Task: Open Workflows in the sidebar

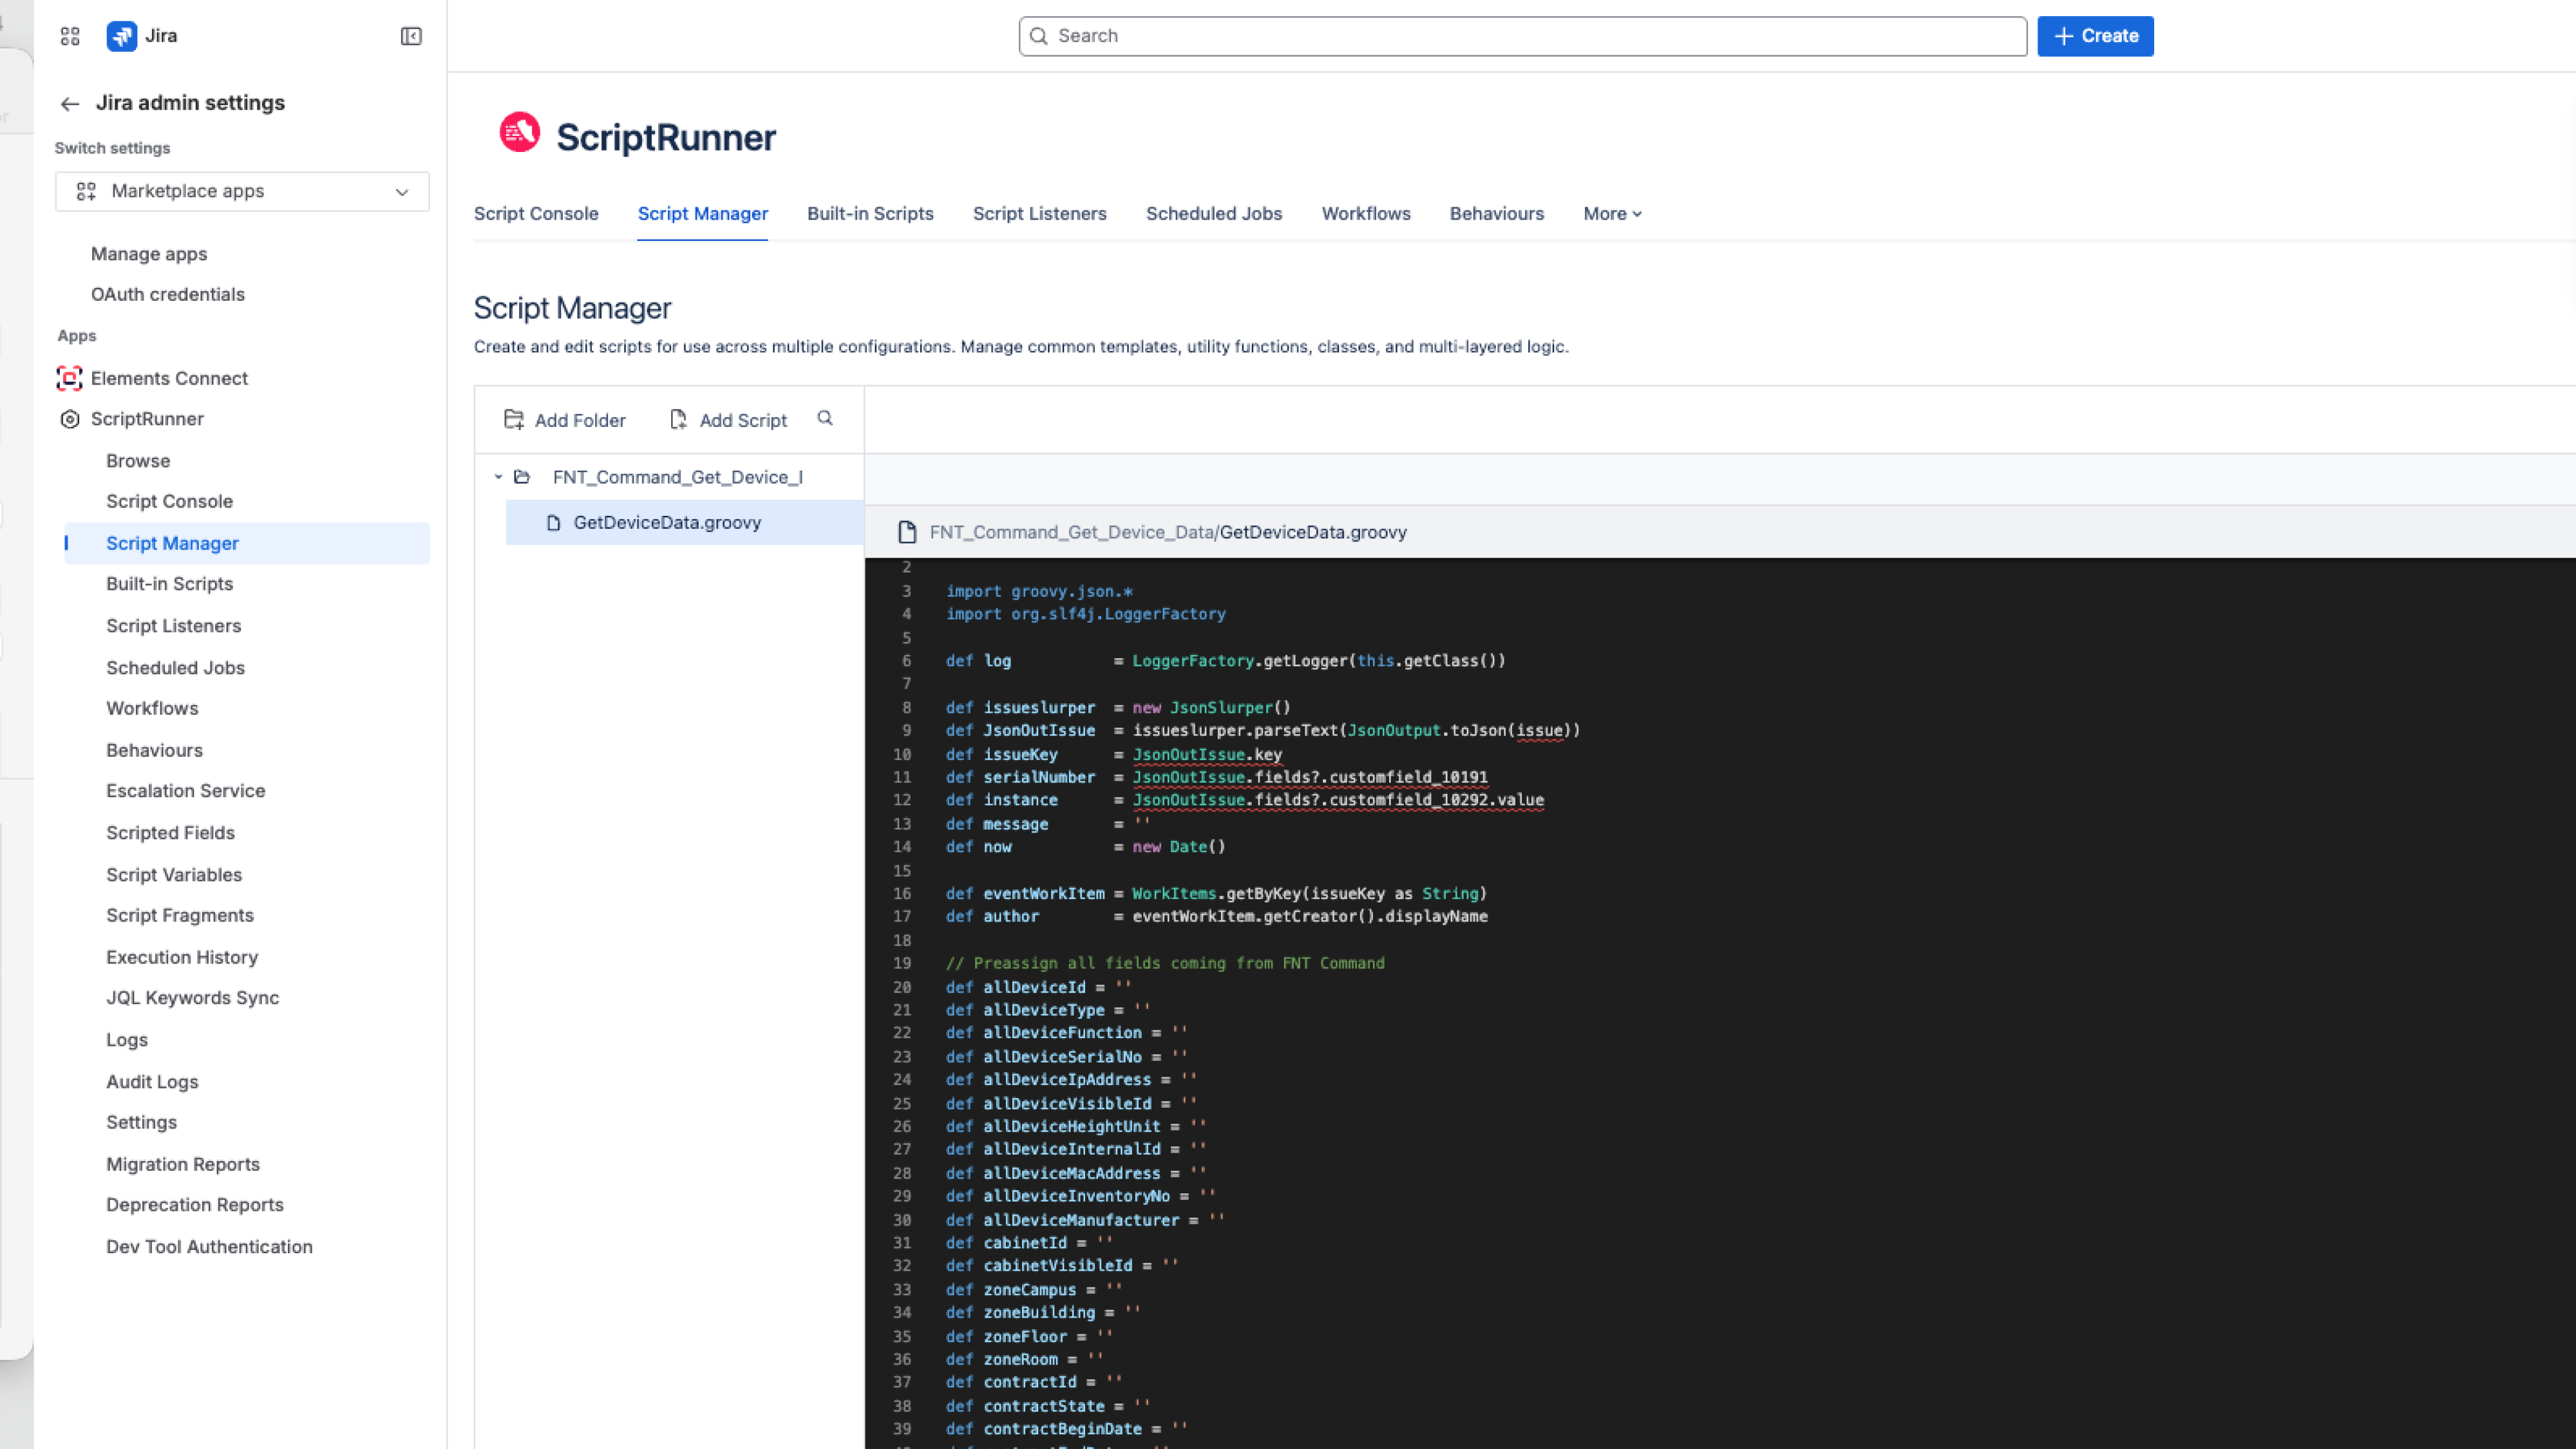Action: 152,708
